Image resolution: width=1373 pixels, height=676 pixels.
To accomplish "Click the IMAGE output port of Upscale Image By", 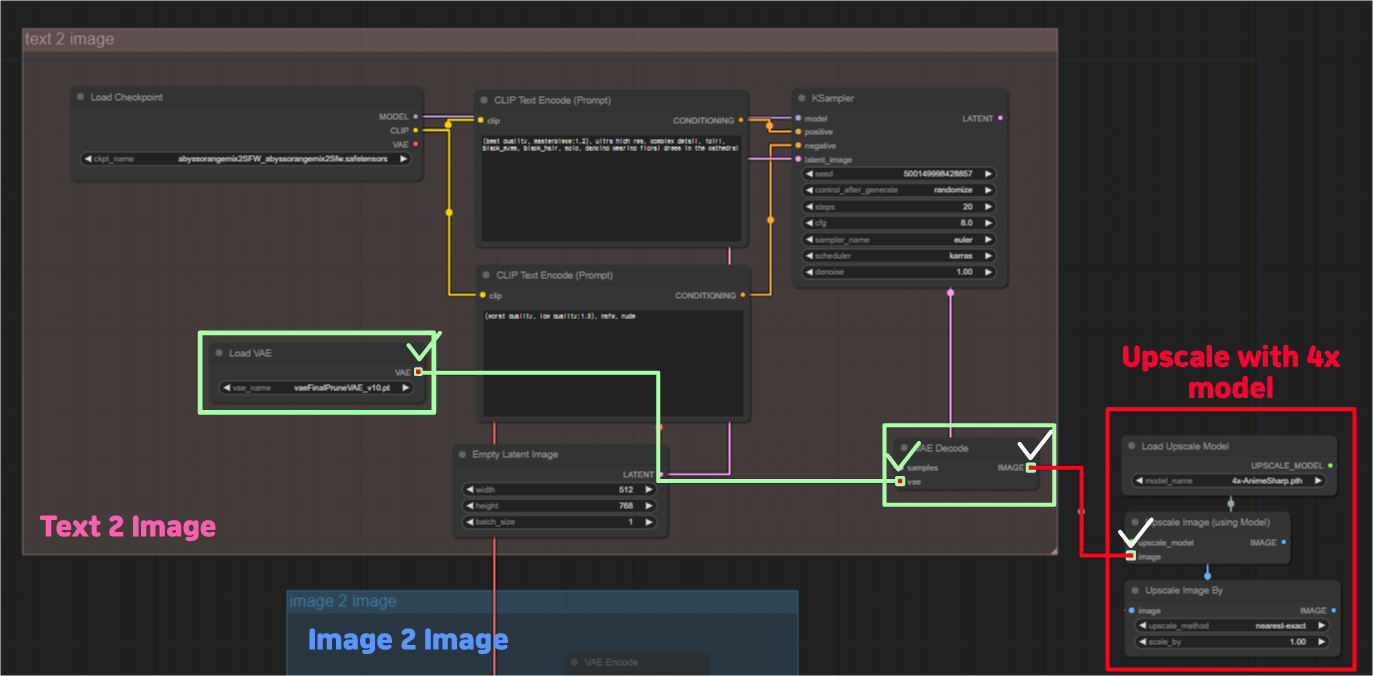I will click(x=1334, y=610).
